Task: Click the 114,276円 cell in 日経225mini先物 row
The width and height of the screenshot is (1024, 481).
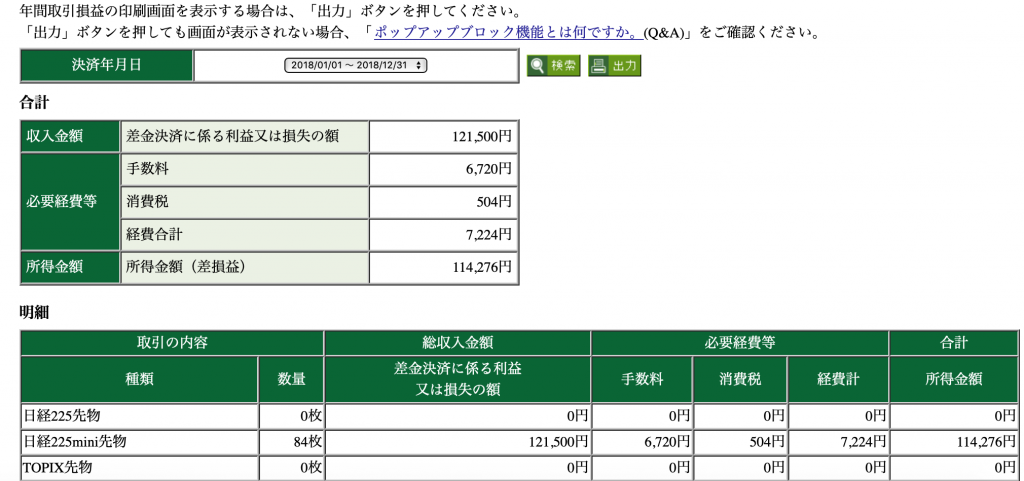Action: pyautogui.click(x=954, y=441)
